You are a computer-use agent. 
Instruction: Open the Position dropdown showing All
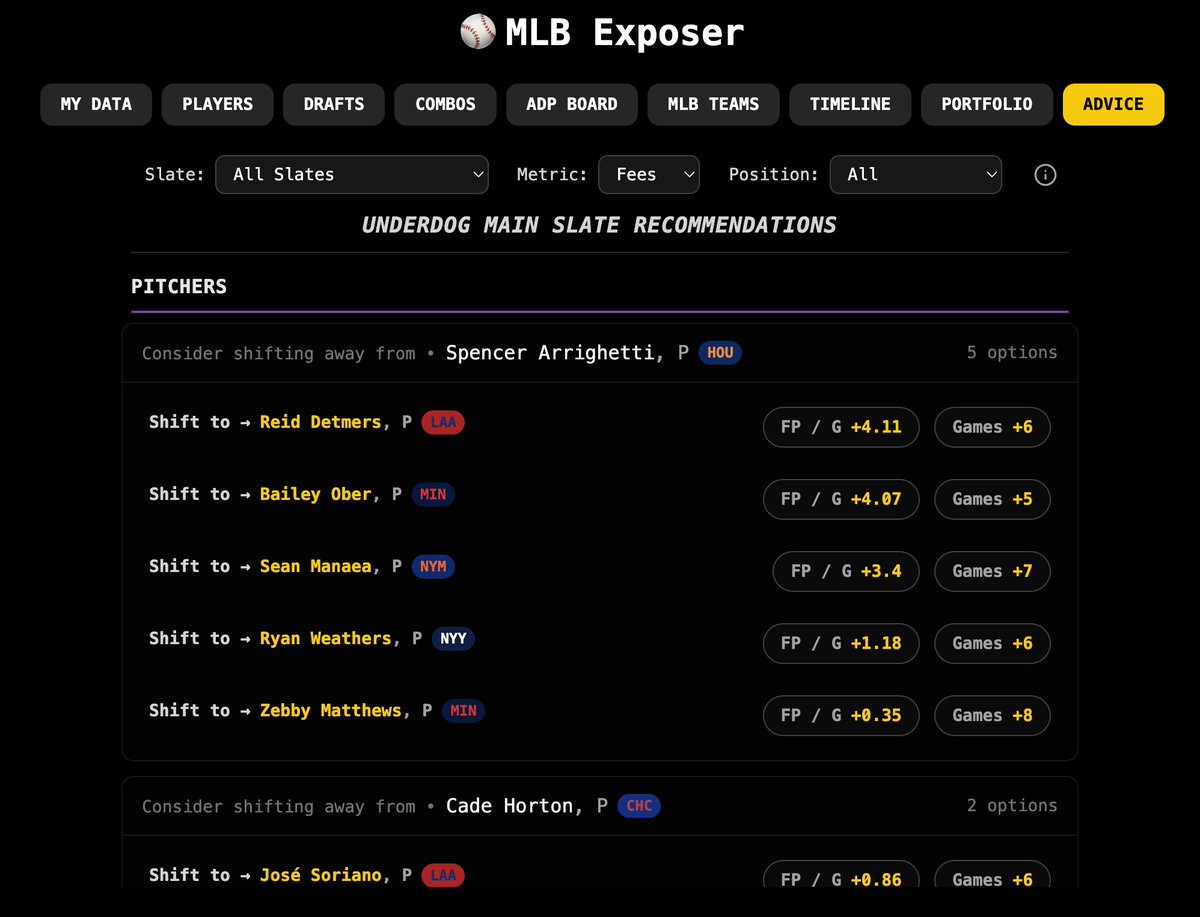coord(916,174)
